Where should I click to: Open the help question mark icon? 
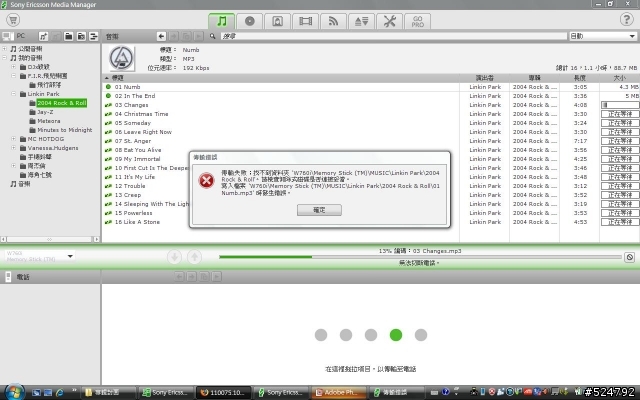627,19
